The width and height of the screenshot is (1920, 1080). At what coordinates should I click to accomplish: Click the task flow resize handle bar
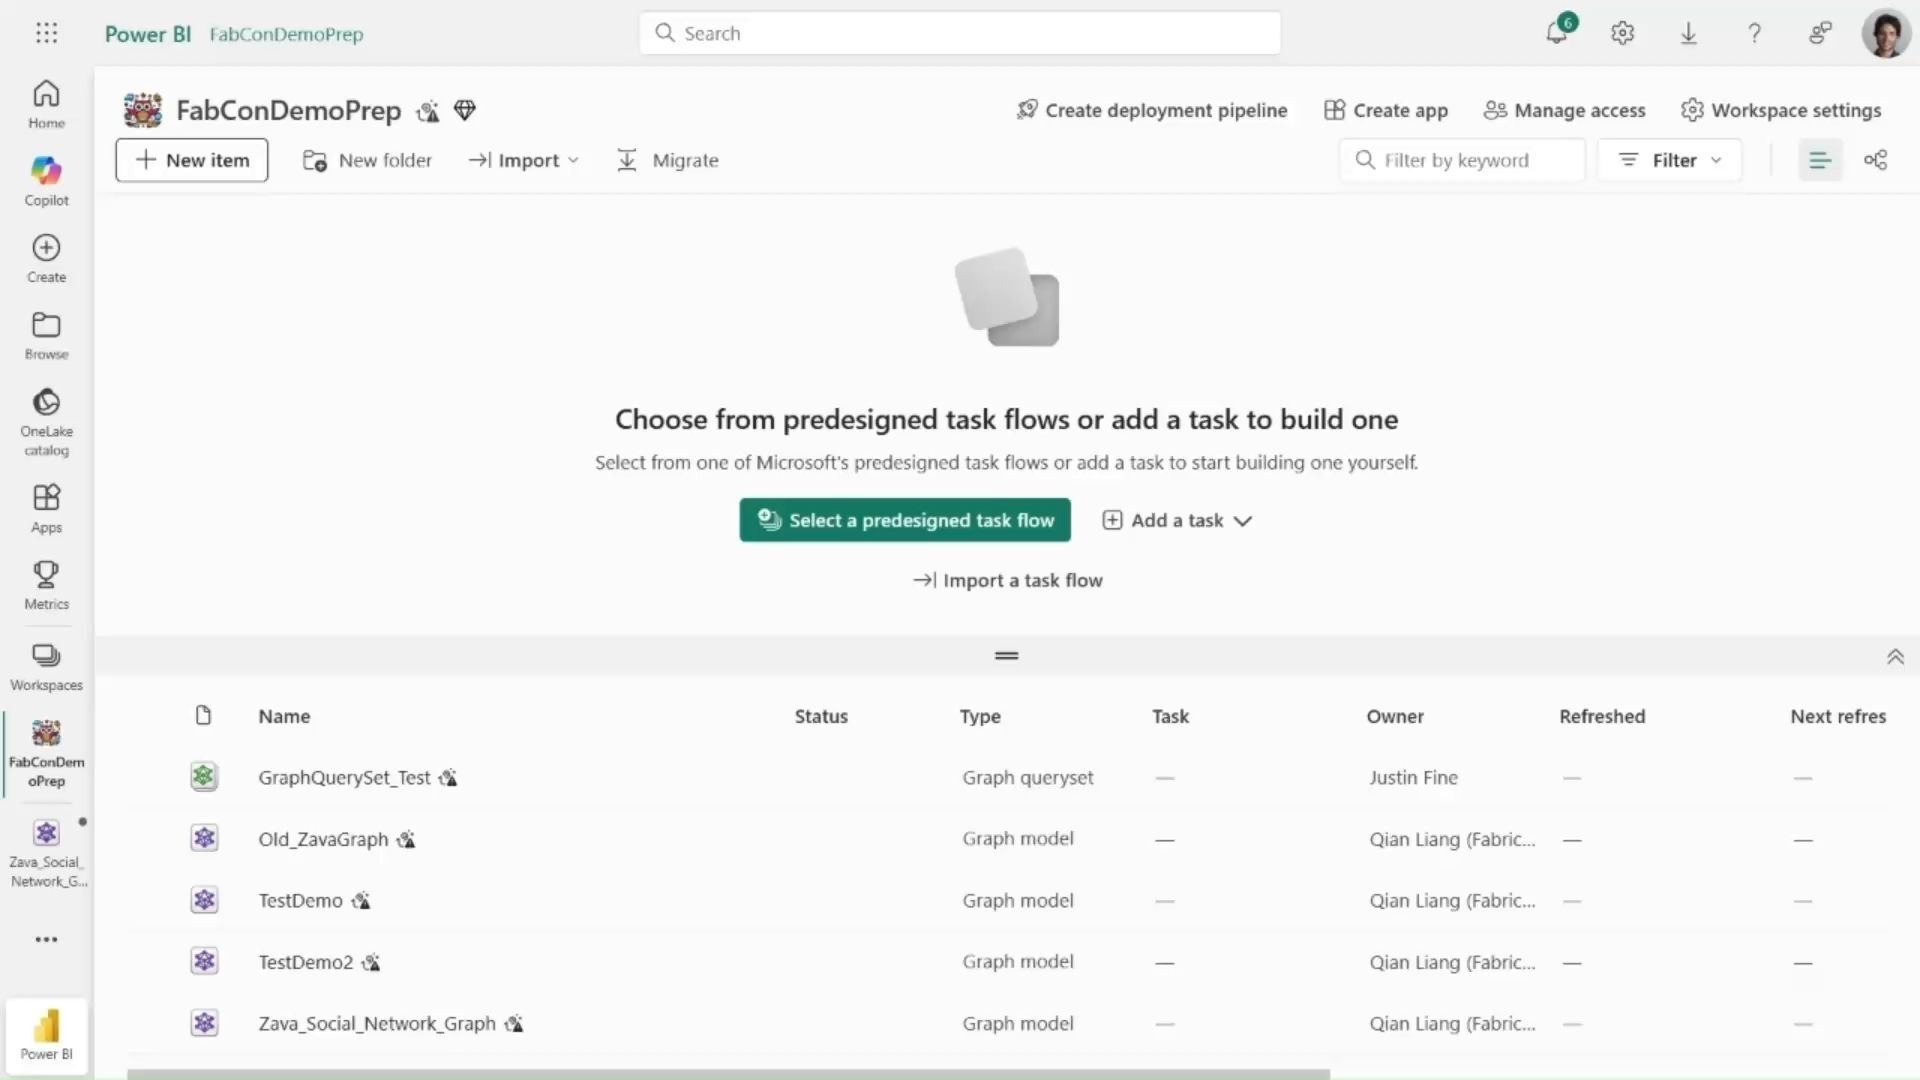(1006, 656)
